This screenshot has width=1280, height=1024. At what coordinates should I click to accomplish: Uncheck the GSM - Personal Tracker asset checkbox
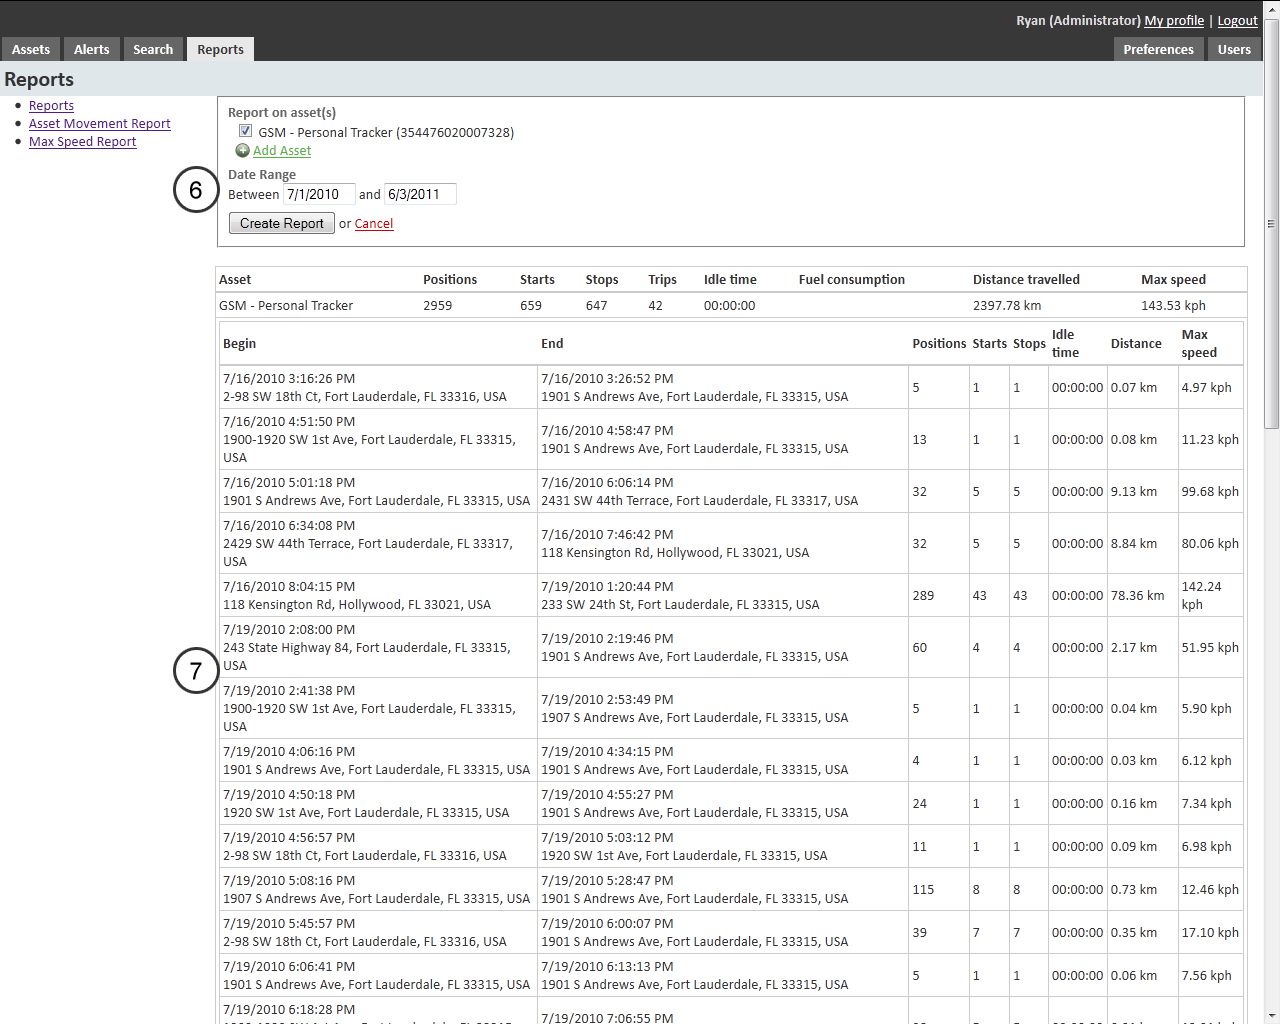pyautogui.click(x=245, y=131)
